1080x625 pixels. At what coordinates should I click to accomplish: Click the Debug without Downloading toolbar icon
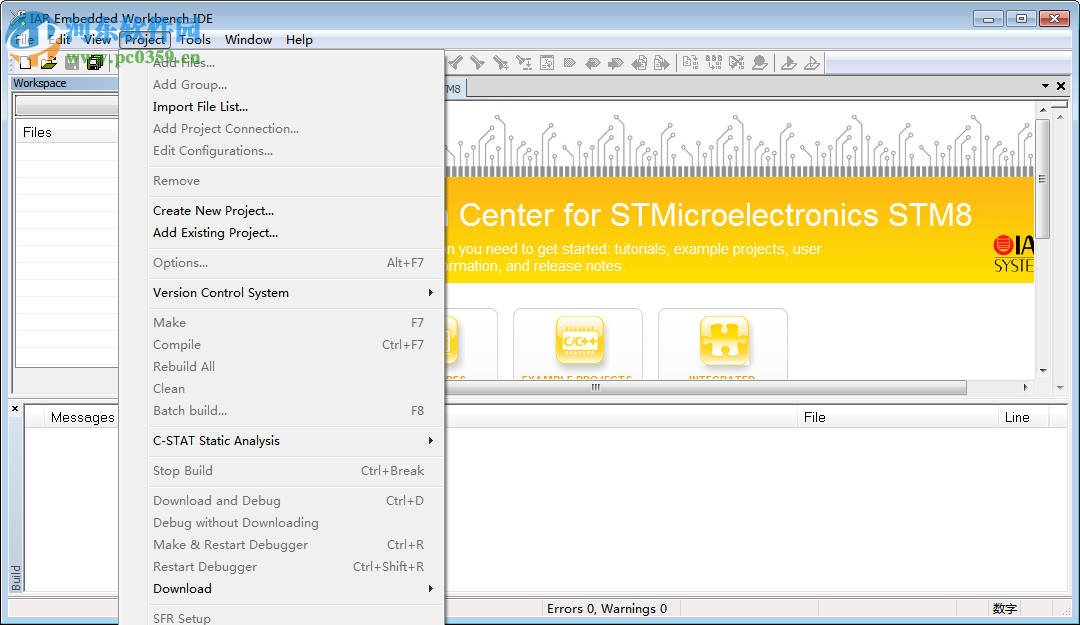813,62
